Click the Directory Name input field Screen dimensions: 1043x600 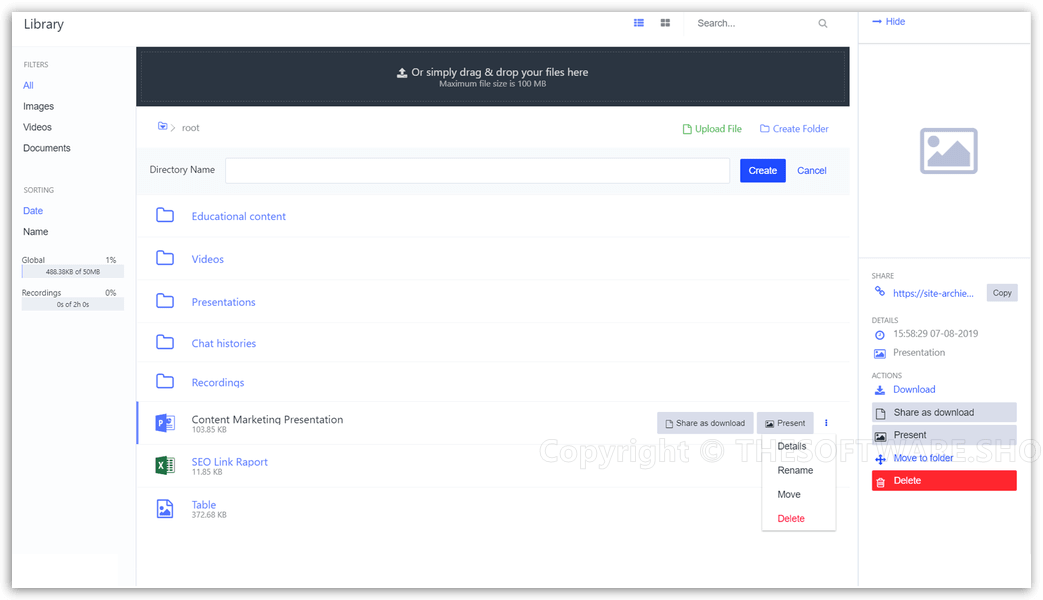[x=477, y=171]
